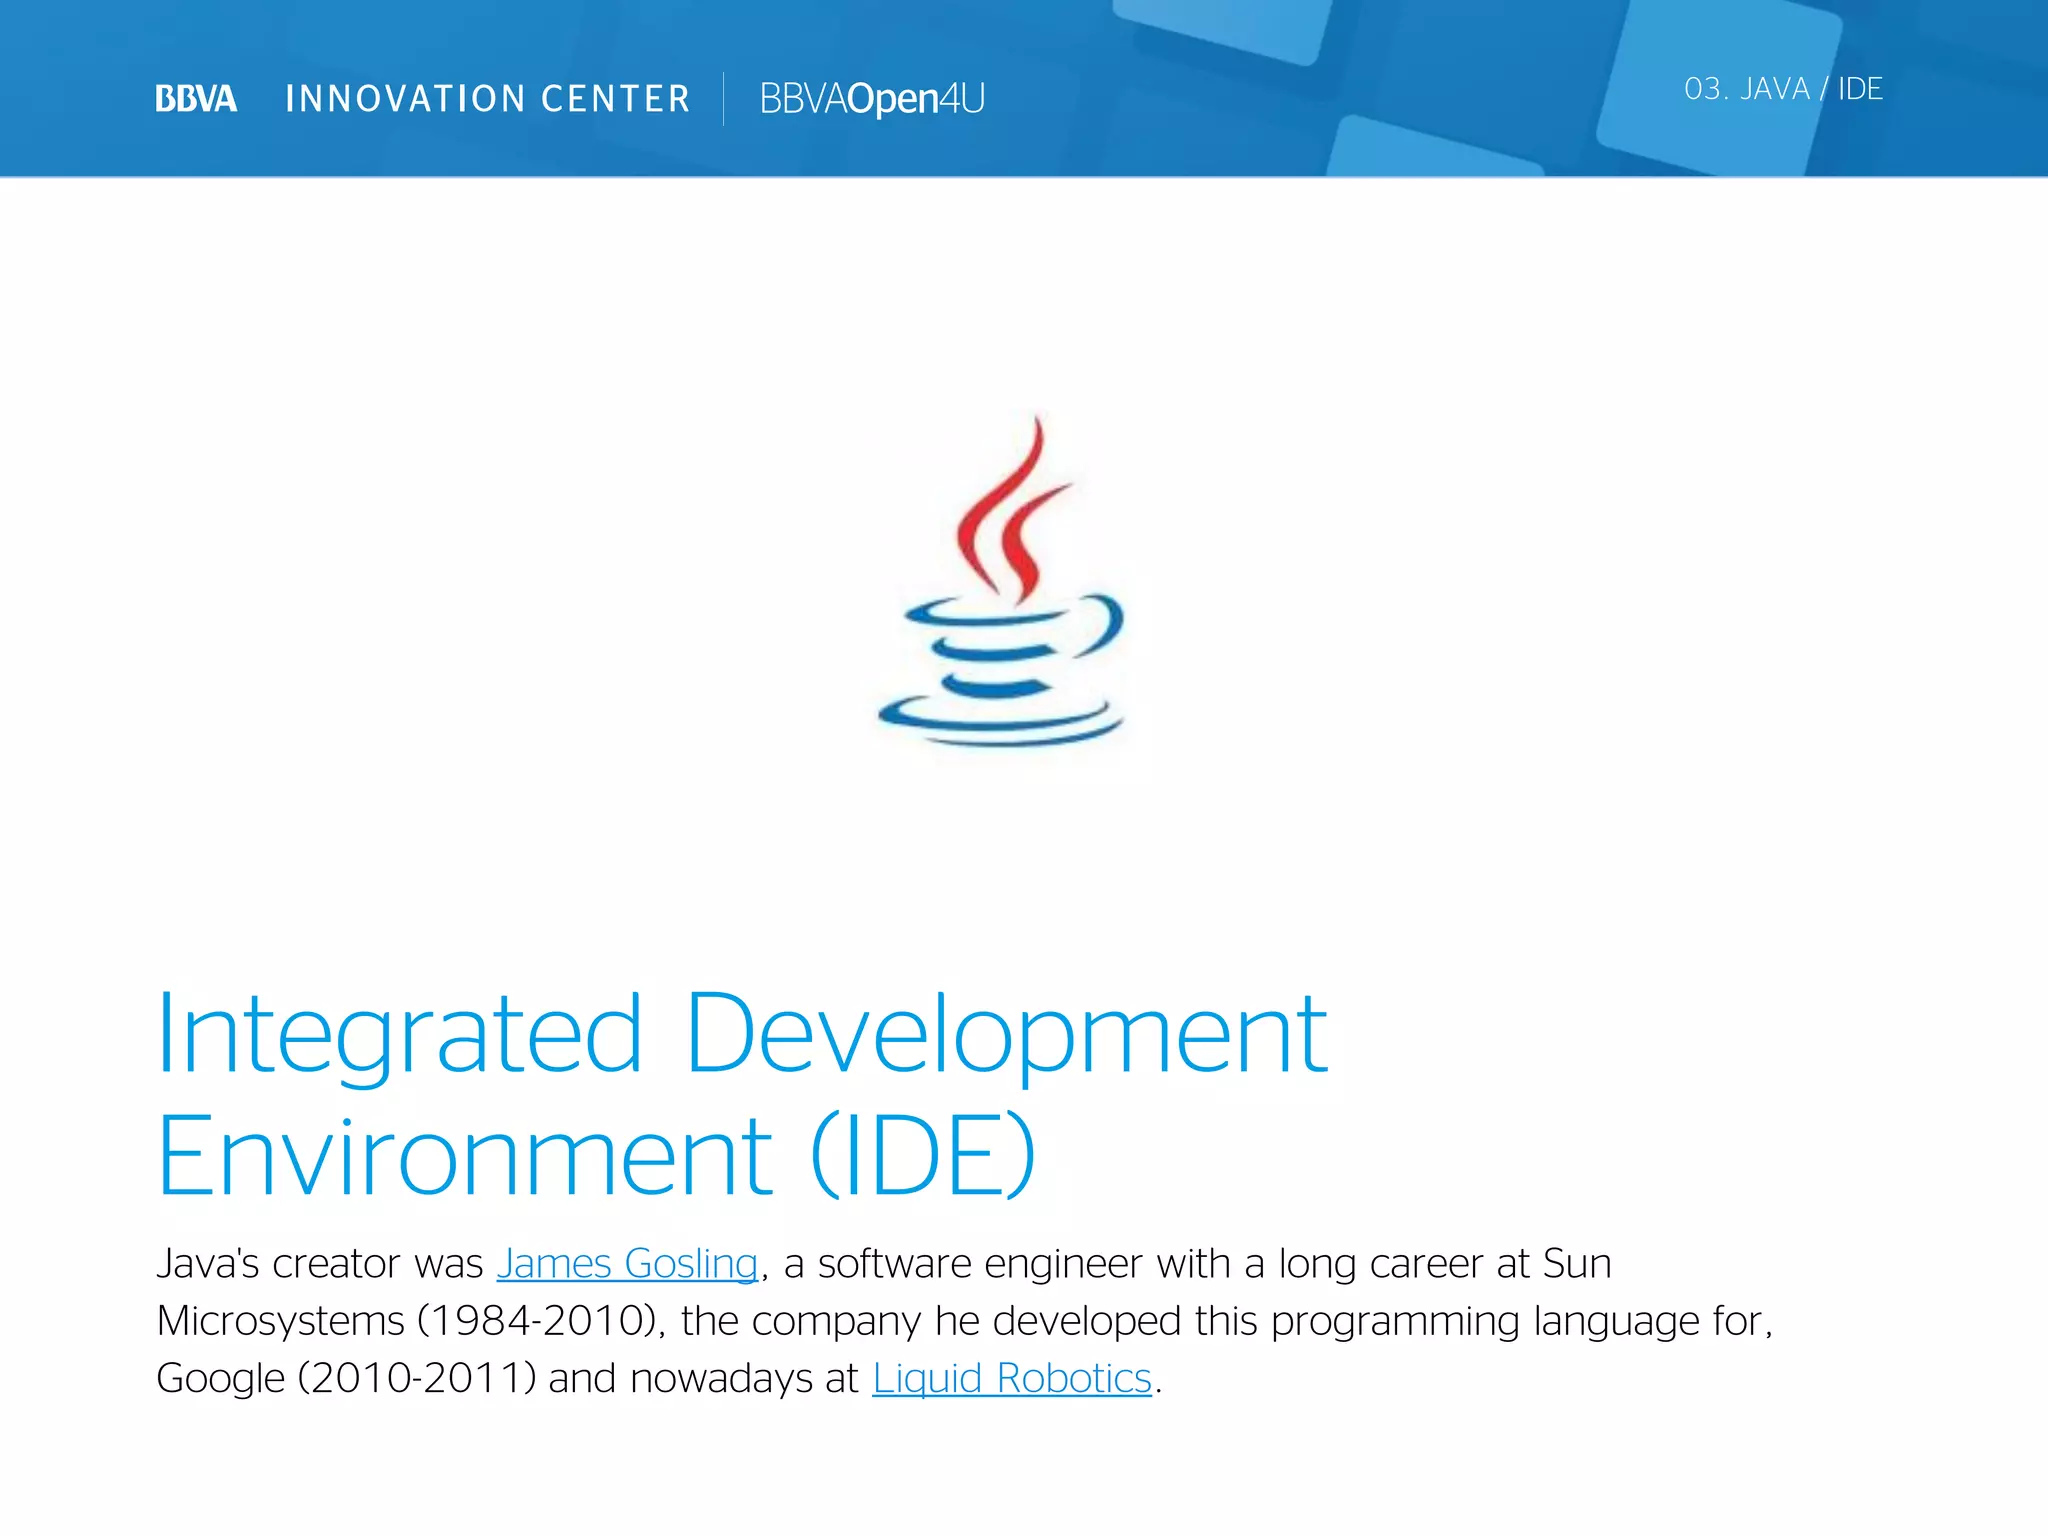Click the BBVA logo in header

click(x=196, y=98)
